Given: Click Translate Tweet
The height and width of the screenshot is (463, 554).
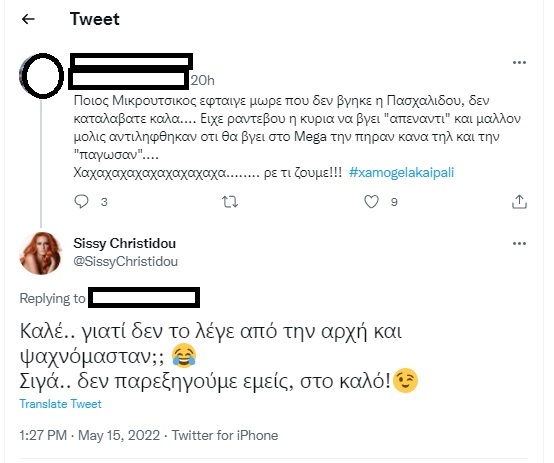Looking at the screenshot, I should [60, 404].
